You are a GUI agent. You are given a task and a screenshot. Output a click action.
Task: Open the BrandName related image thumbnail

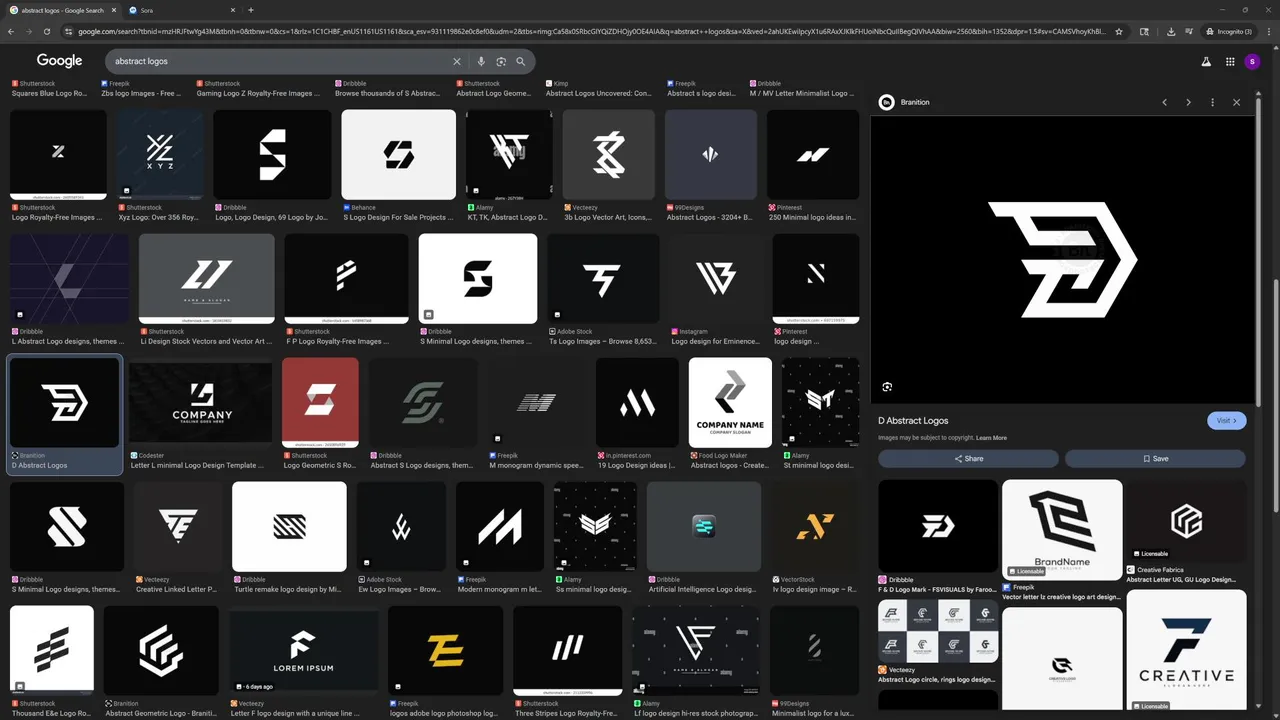(x=1062, y=529)
